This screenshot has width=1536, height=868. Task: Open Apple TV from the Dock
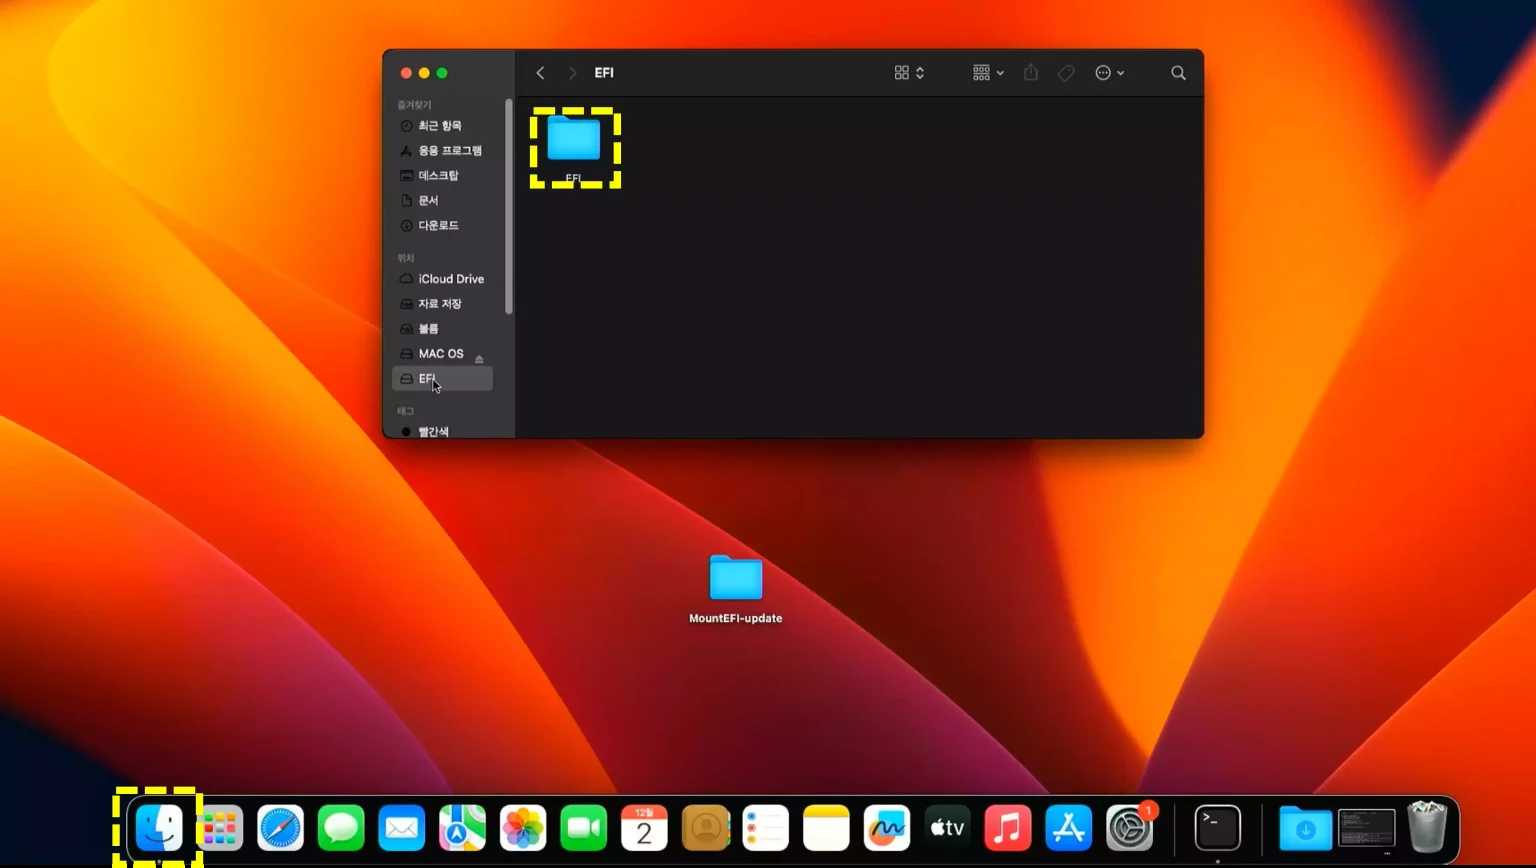pos(948,828)
